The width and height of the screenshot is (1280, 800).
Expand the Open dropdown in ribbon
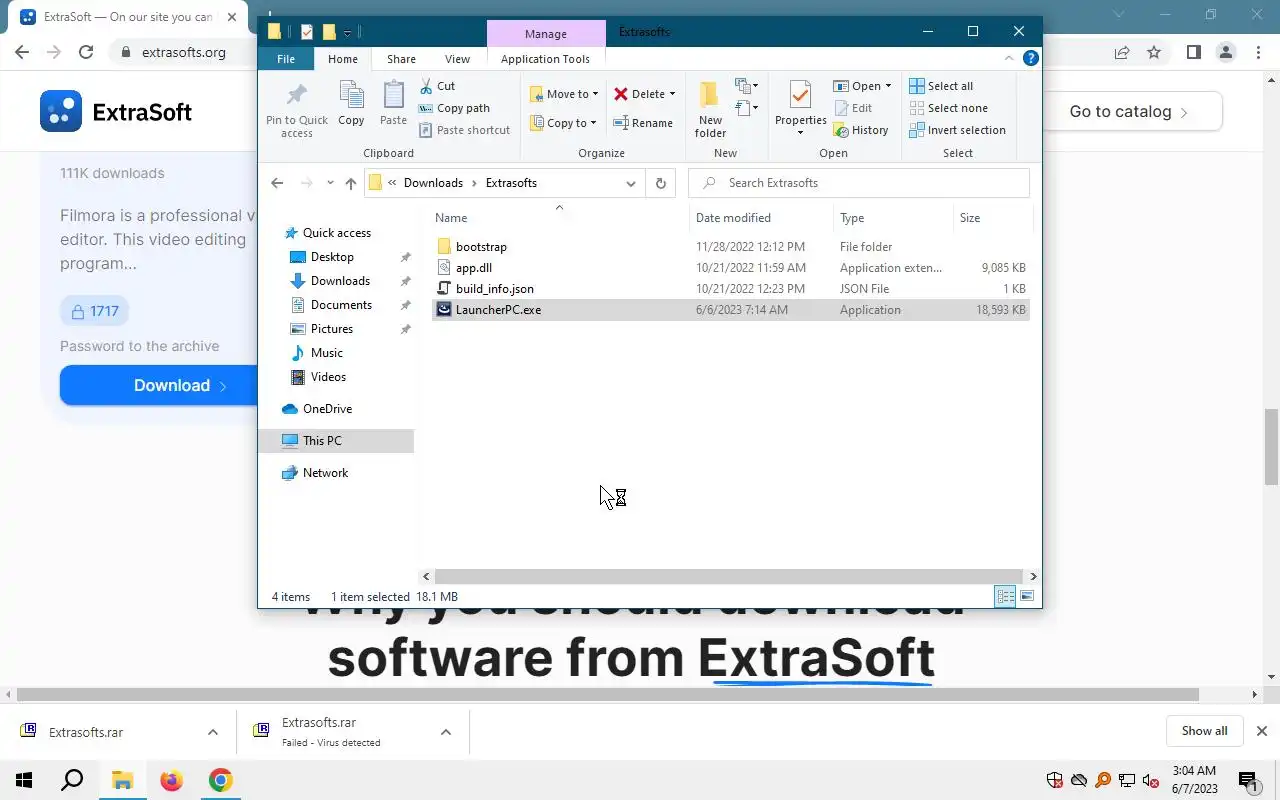[x=888, y=86]
